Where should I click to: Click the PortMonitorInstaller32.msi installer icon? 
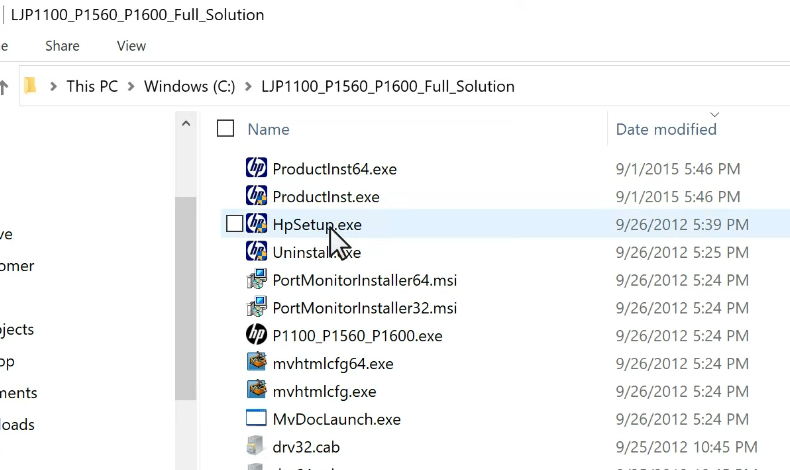(x=256, y=306)
